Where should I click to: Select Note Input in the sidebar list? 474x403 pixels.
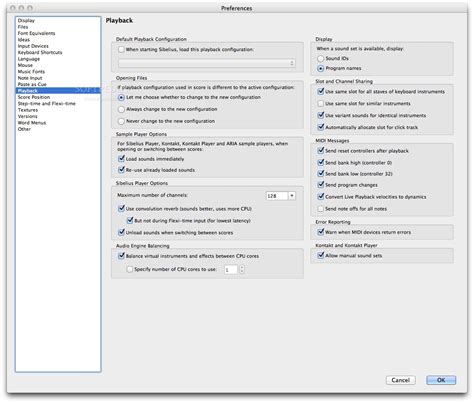(x=30, y=78)
